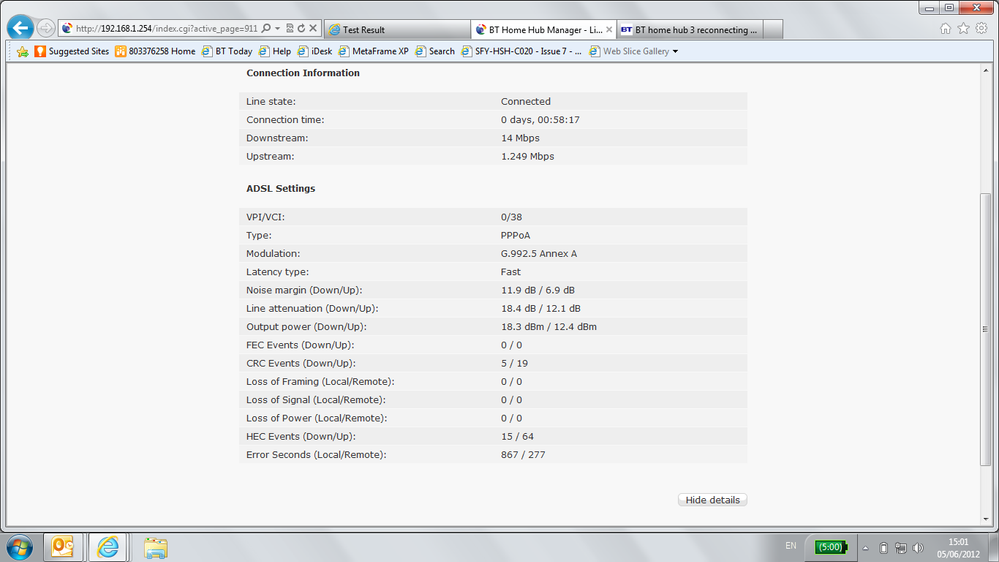
Task: Open Outlook from the taskbar
Action: pos(62,547)
